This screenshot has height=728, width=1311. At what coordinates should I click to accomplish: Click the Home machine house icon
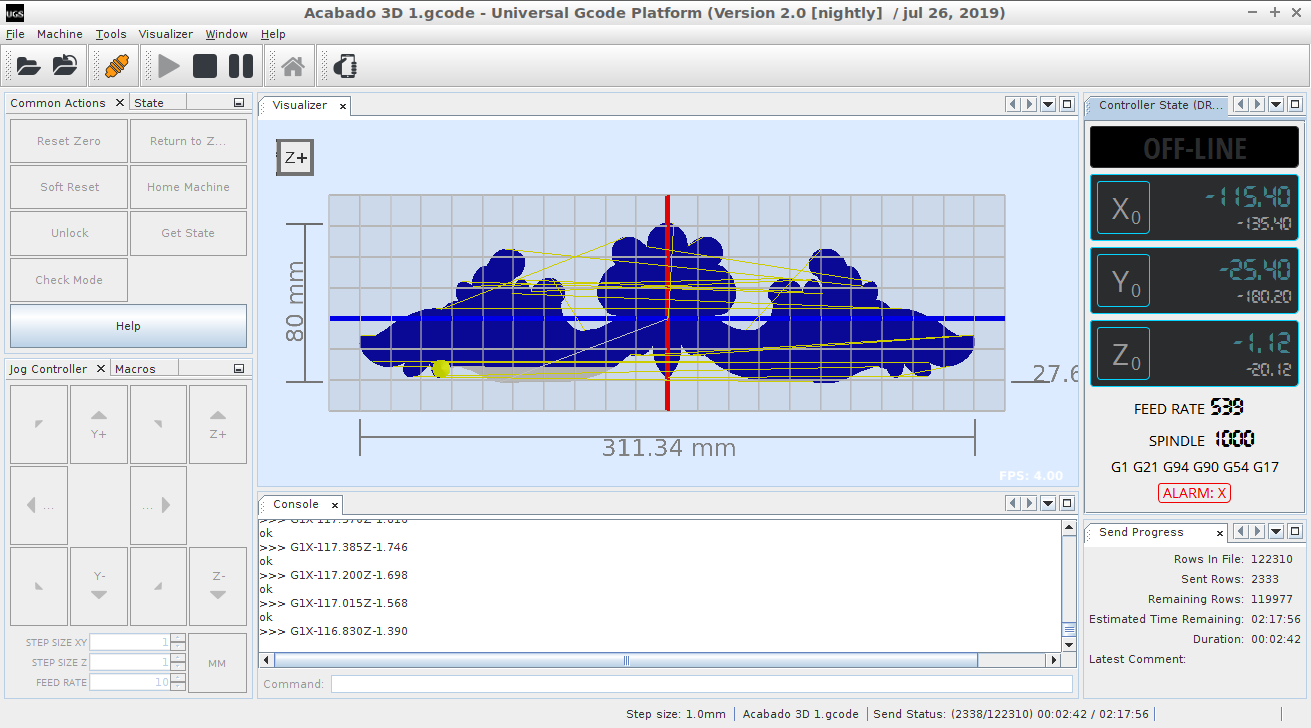click(293, 67)
